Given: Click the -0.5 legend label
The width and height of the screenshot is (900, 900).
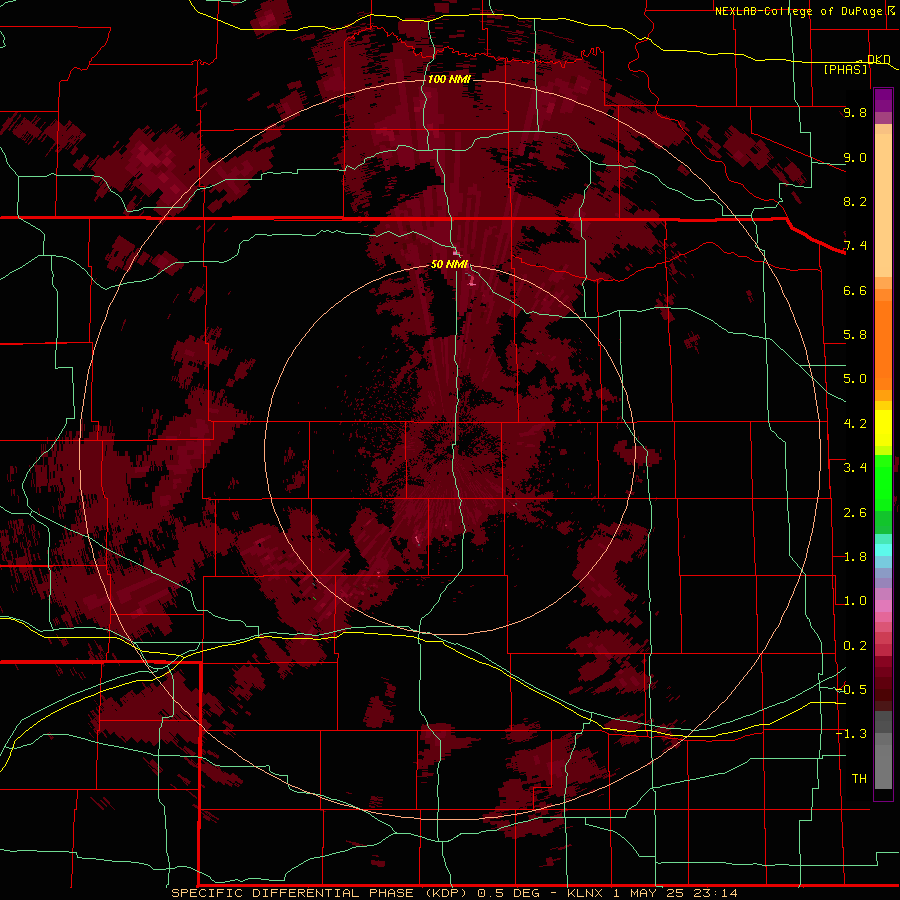Looking at the screenshot, I should tap(851, 690).
